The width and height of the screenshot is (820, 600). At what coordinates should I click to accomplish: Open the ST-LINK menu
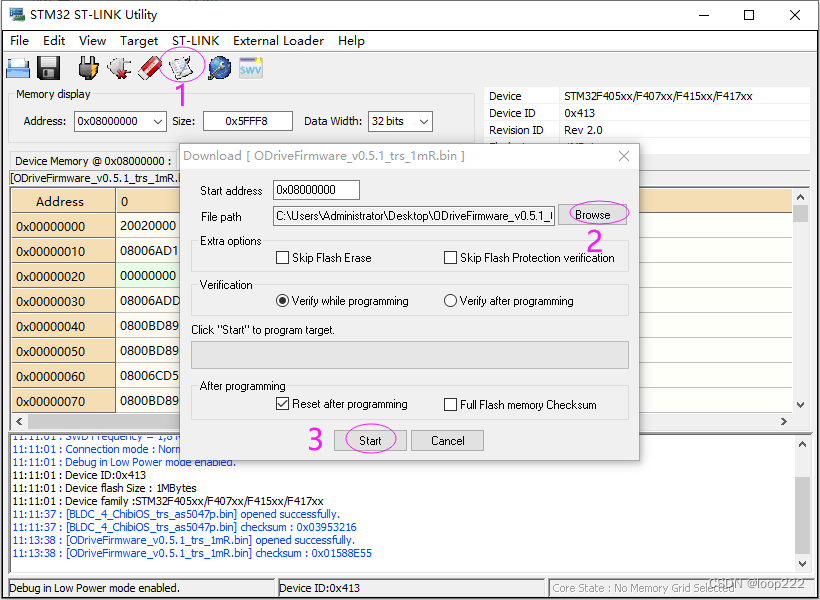pyautogui.click(x=196, y=41)
